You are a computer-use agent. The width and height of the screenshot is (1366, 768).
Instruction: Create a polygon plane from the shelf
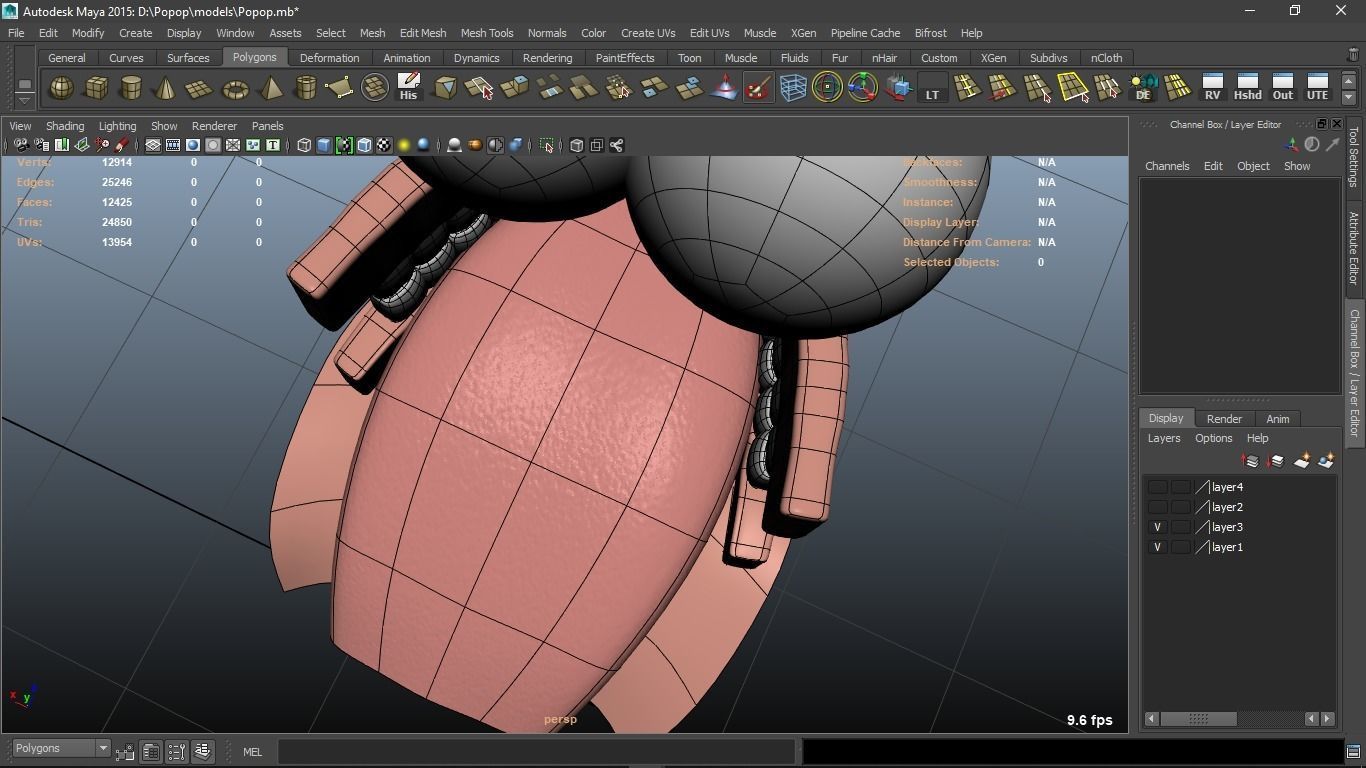pos(200,89)
